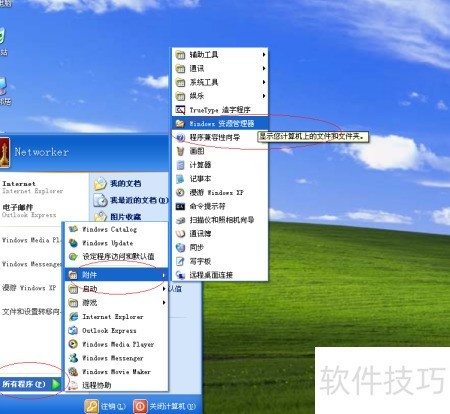Click the Networker user picture

pos(5,153)
